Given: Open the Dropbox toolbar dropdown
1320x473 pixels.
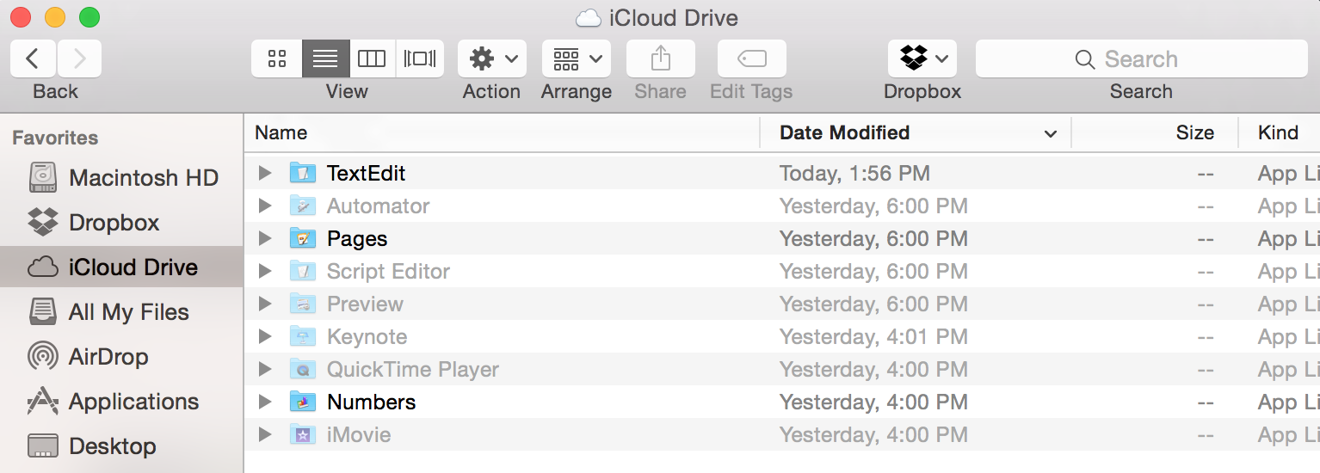Looking at the screenshot, I should (x=922, y=59).
